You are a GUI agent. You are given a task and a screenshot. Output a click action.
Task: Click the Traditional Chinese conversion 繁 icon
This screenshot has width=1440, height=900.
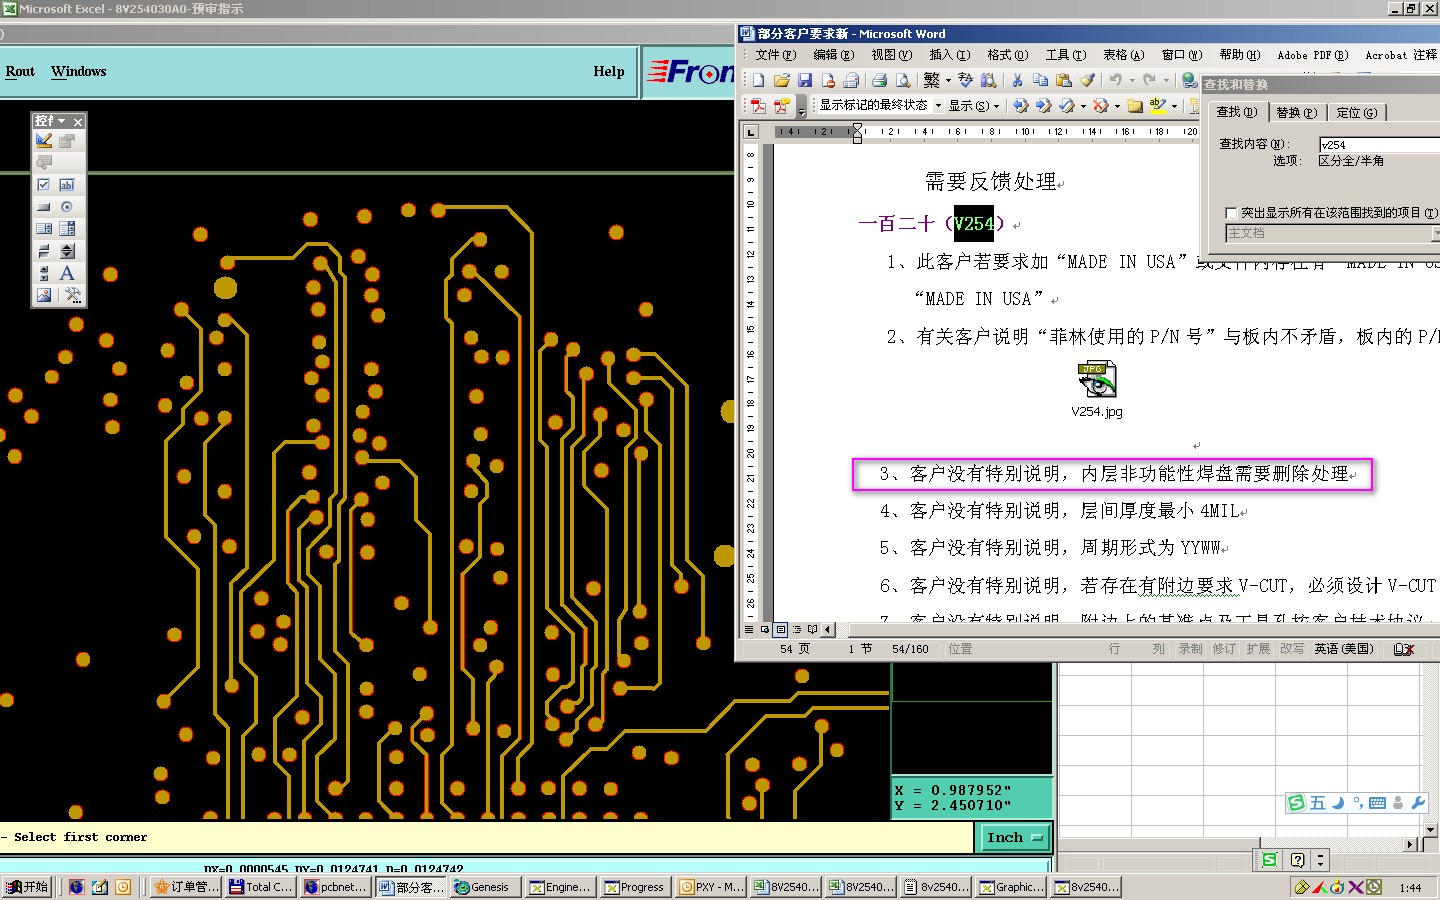tap(932, 80)
